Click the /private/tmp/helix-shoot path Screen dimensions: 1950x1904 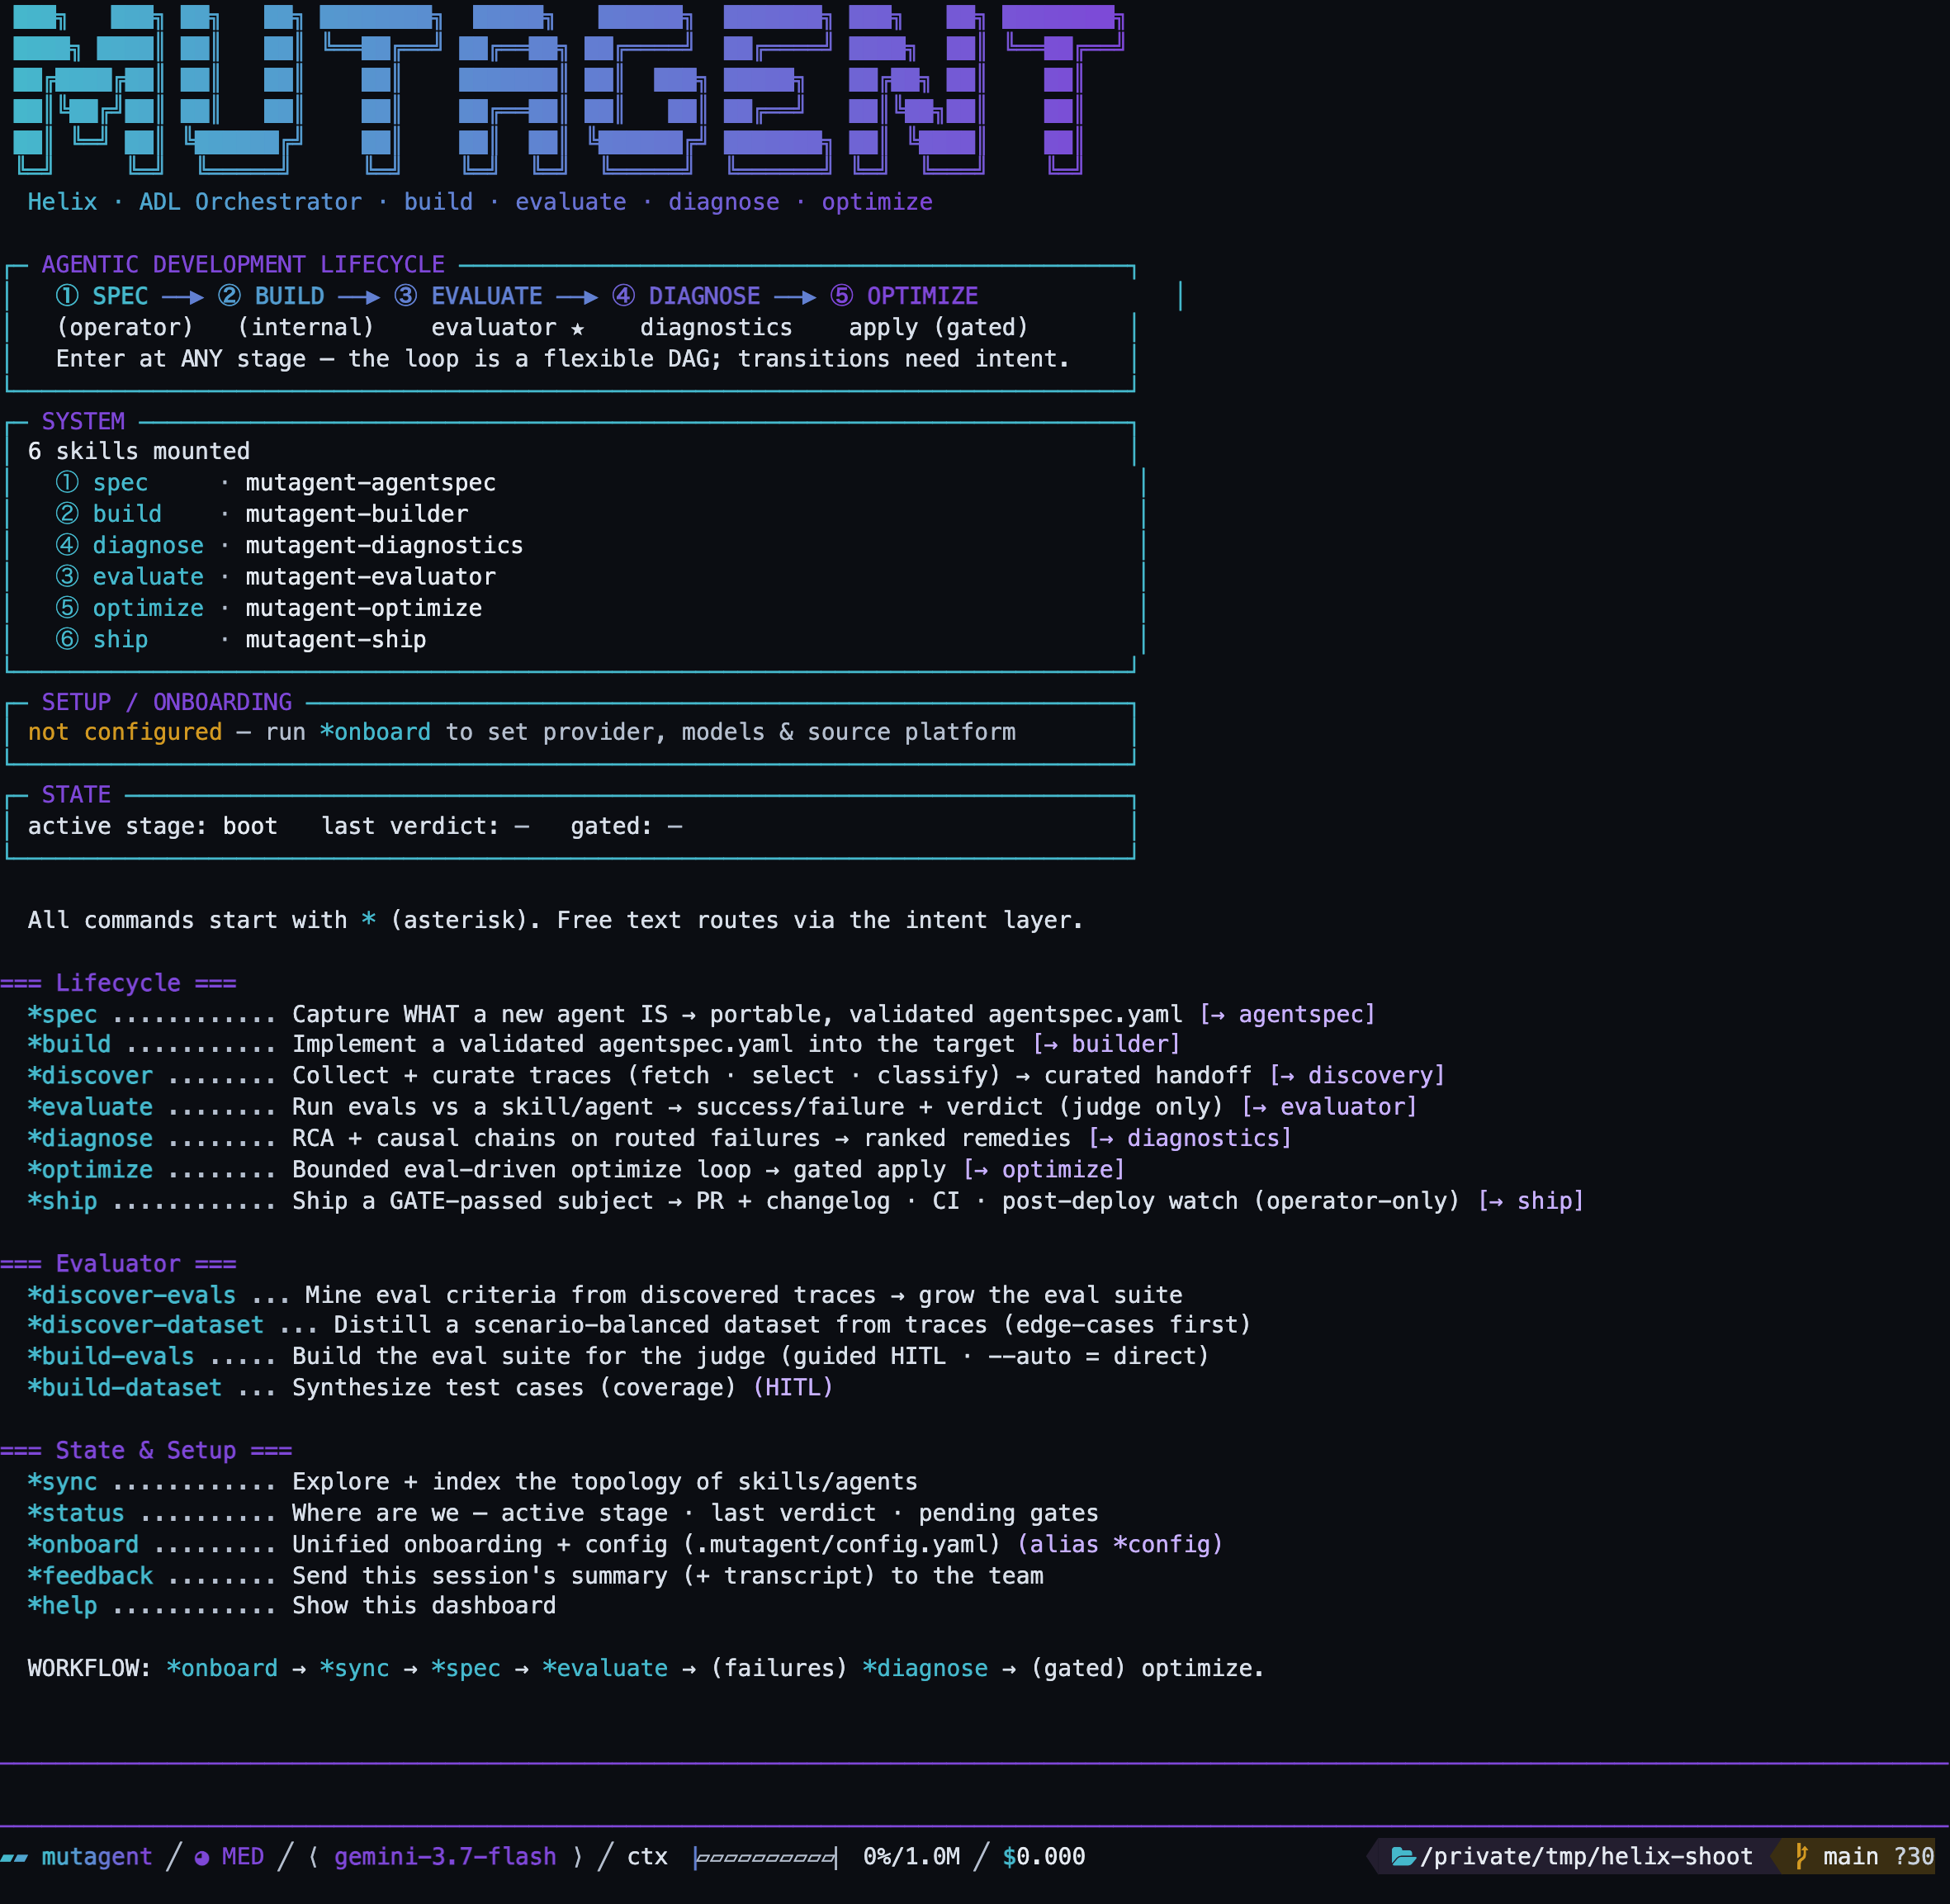click(1586, 1857)
